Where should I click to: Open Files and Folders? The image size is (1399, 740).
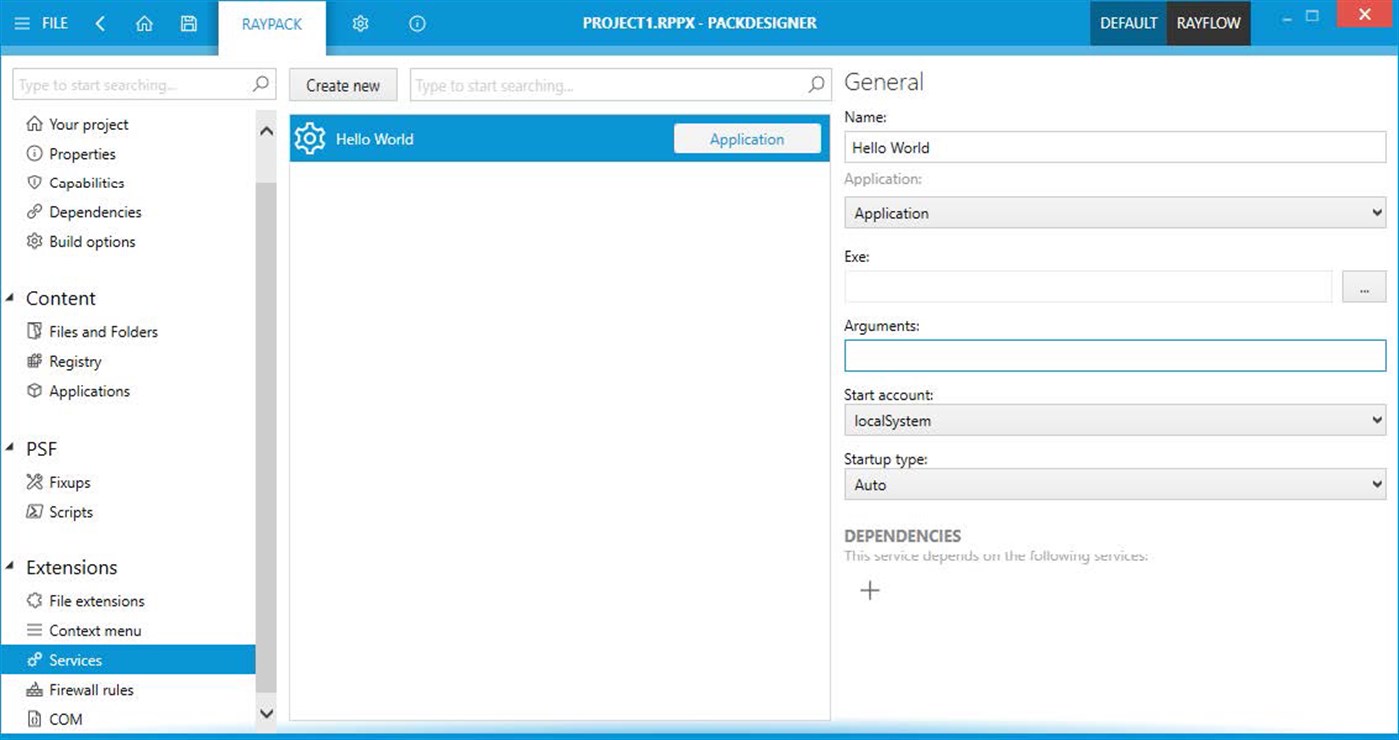click(x=103, y=332)
